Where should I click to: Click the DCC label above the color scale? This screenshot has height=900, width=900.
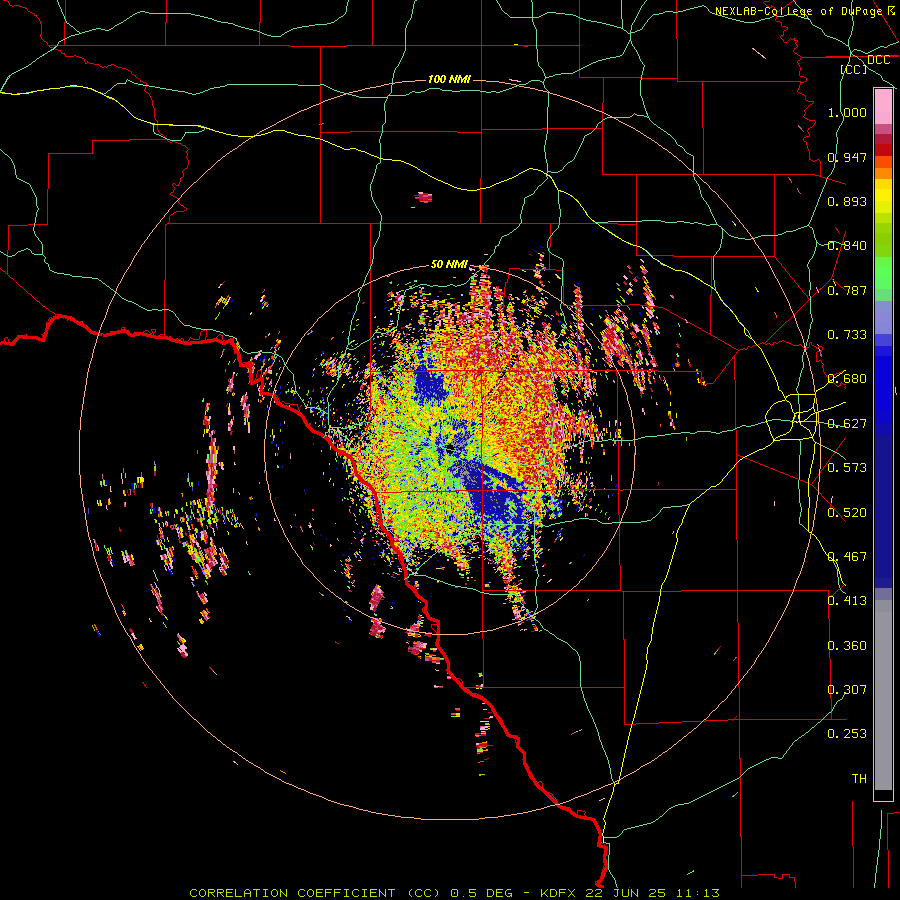pos(878,59)
